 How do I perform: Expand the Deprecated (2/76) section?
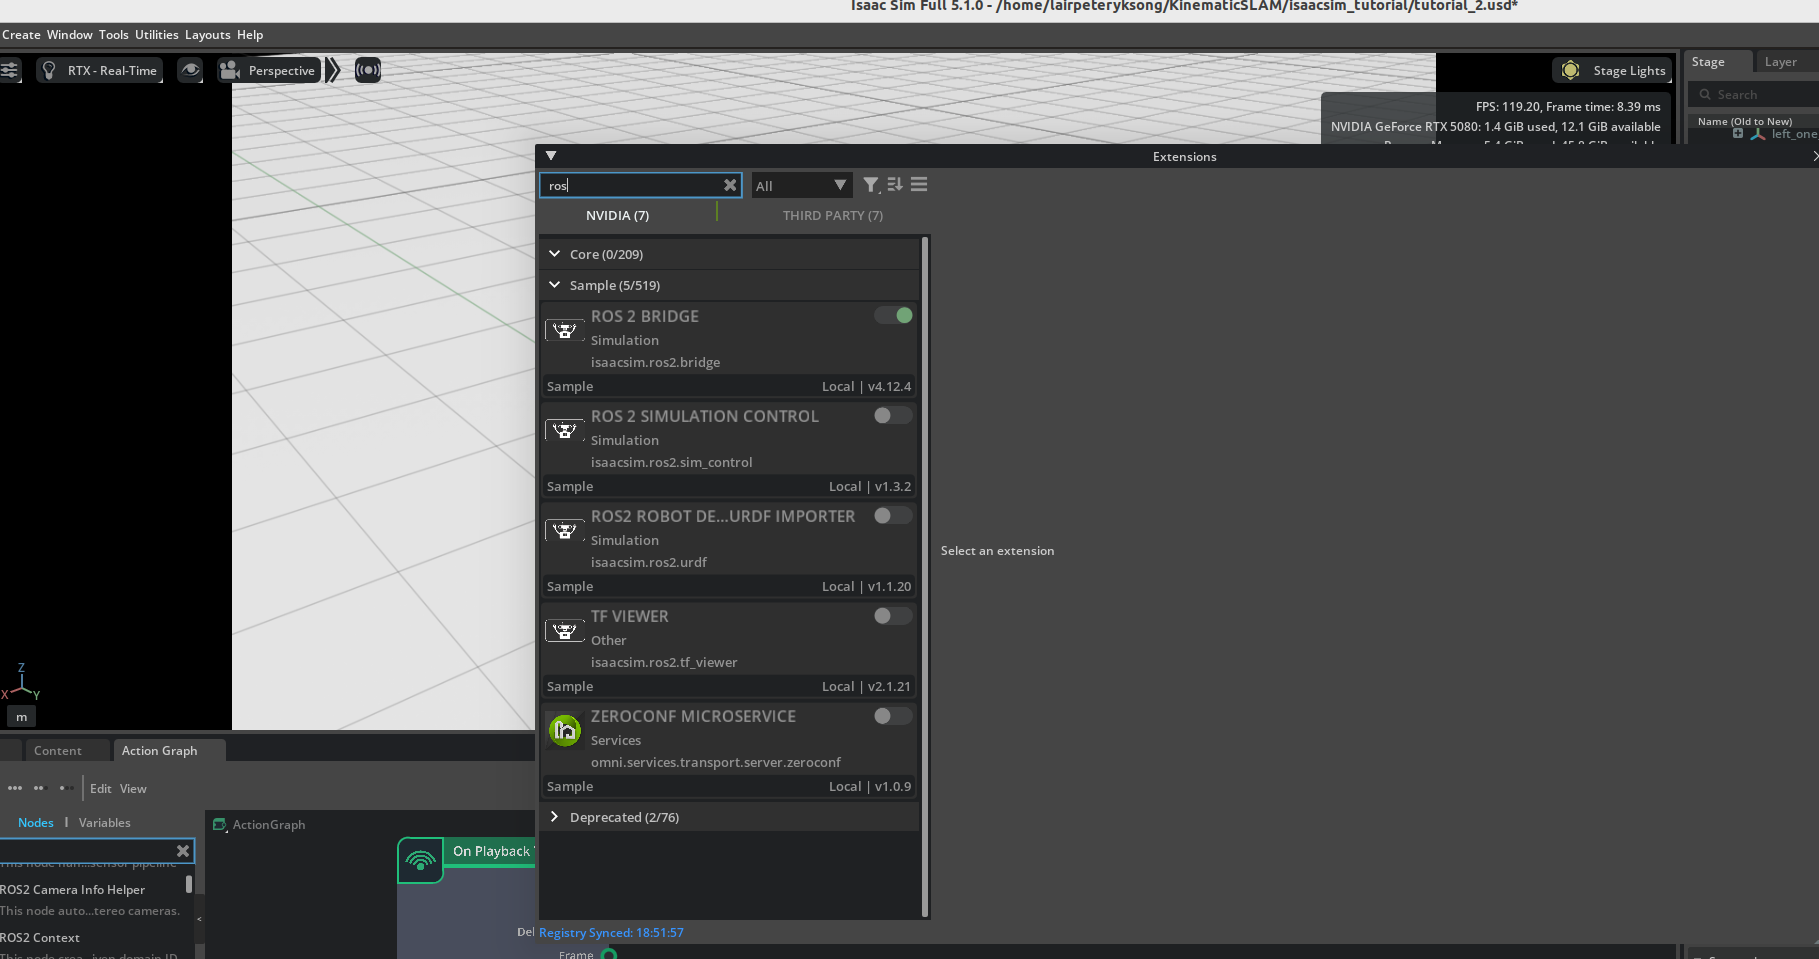pyautogui.click(x=730, y=817)
